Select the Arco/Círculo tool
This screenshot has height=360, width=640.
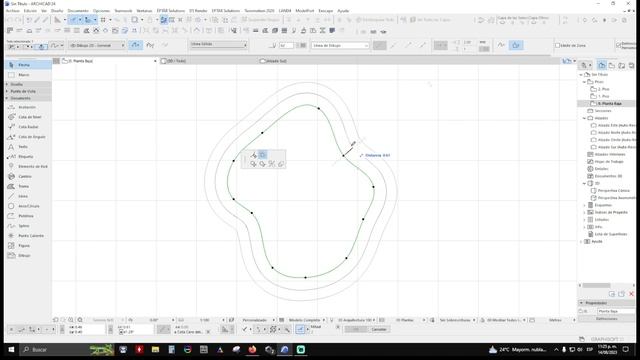click(x=28, y=206)
